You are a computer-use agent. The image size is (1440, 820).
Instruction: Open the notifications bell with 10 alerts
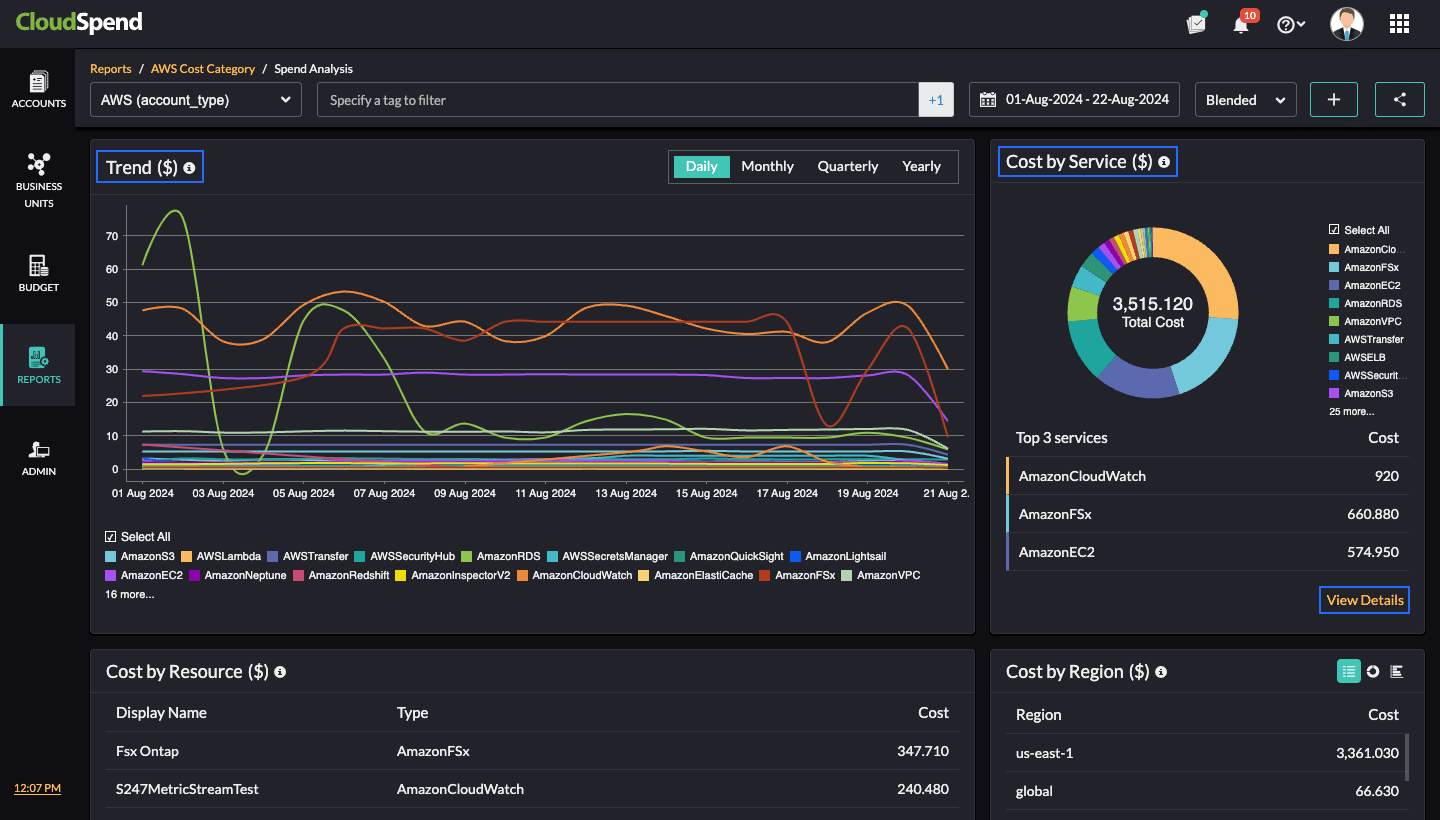click(x=1241, y=25)
